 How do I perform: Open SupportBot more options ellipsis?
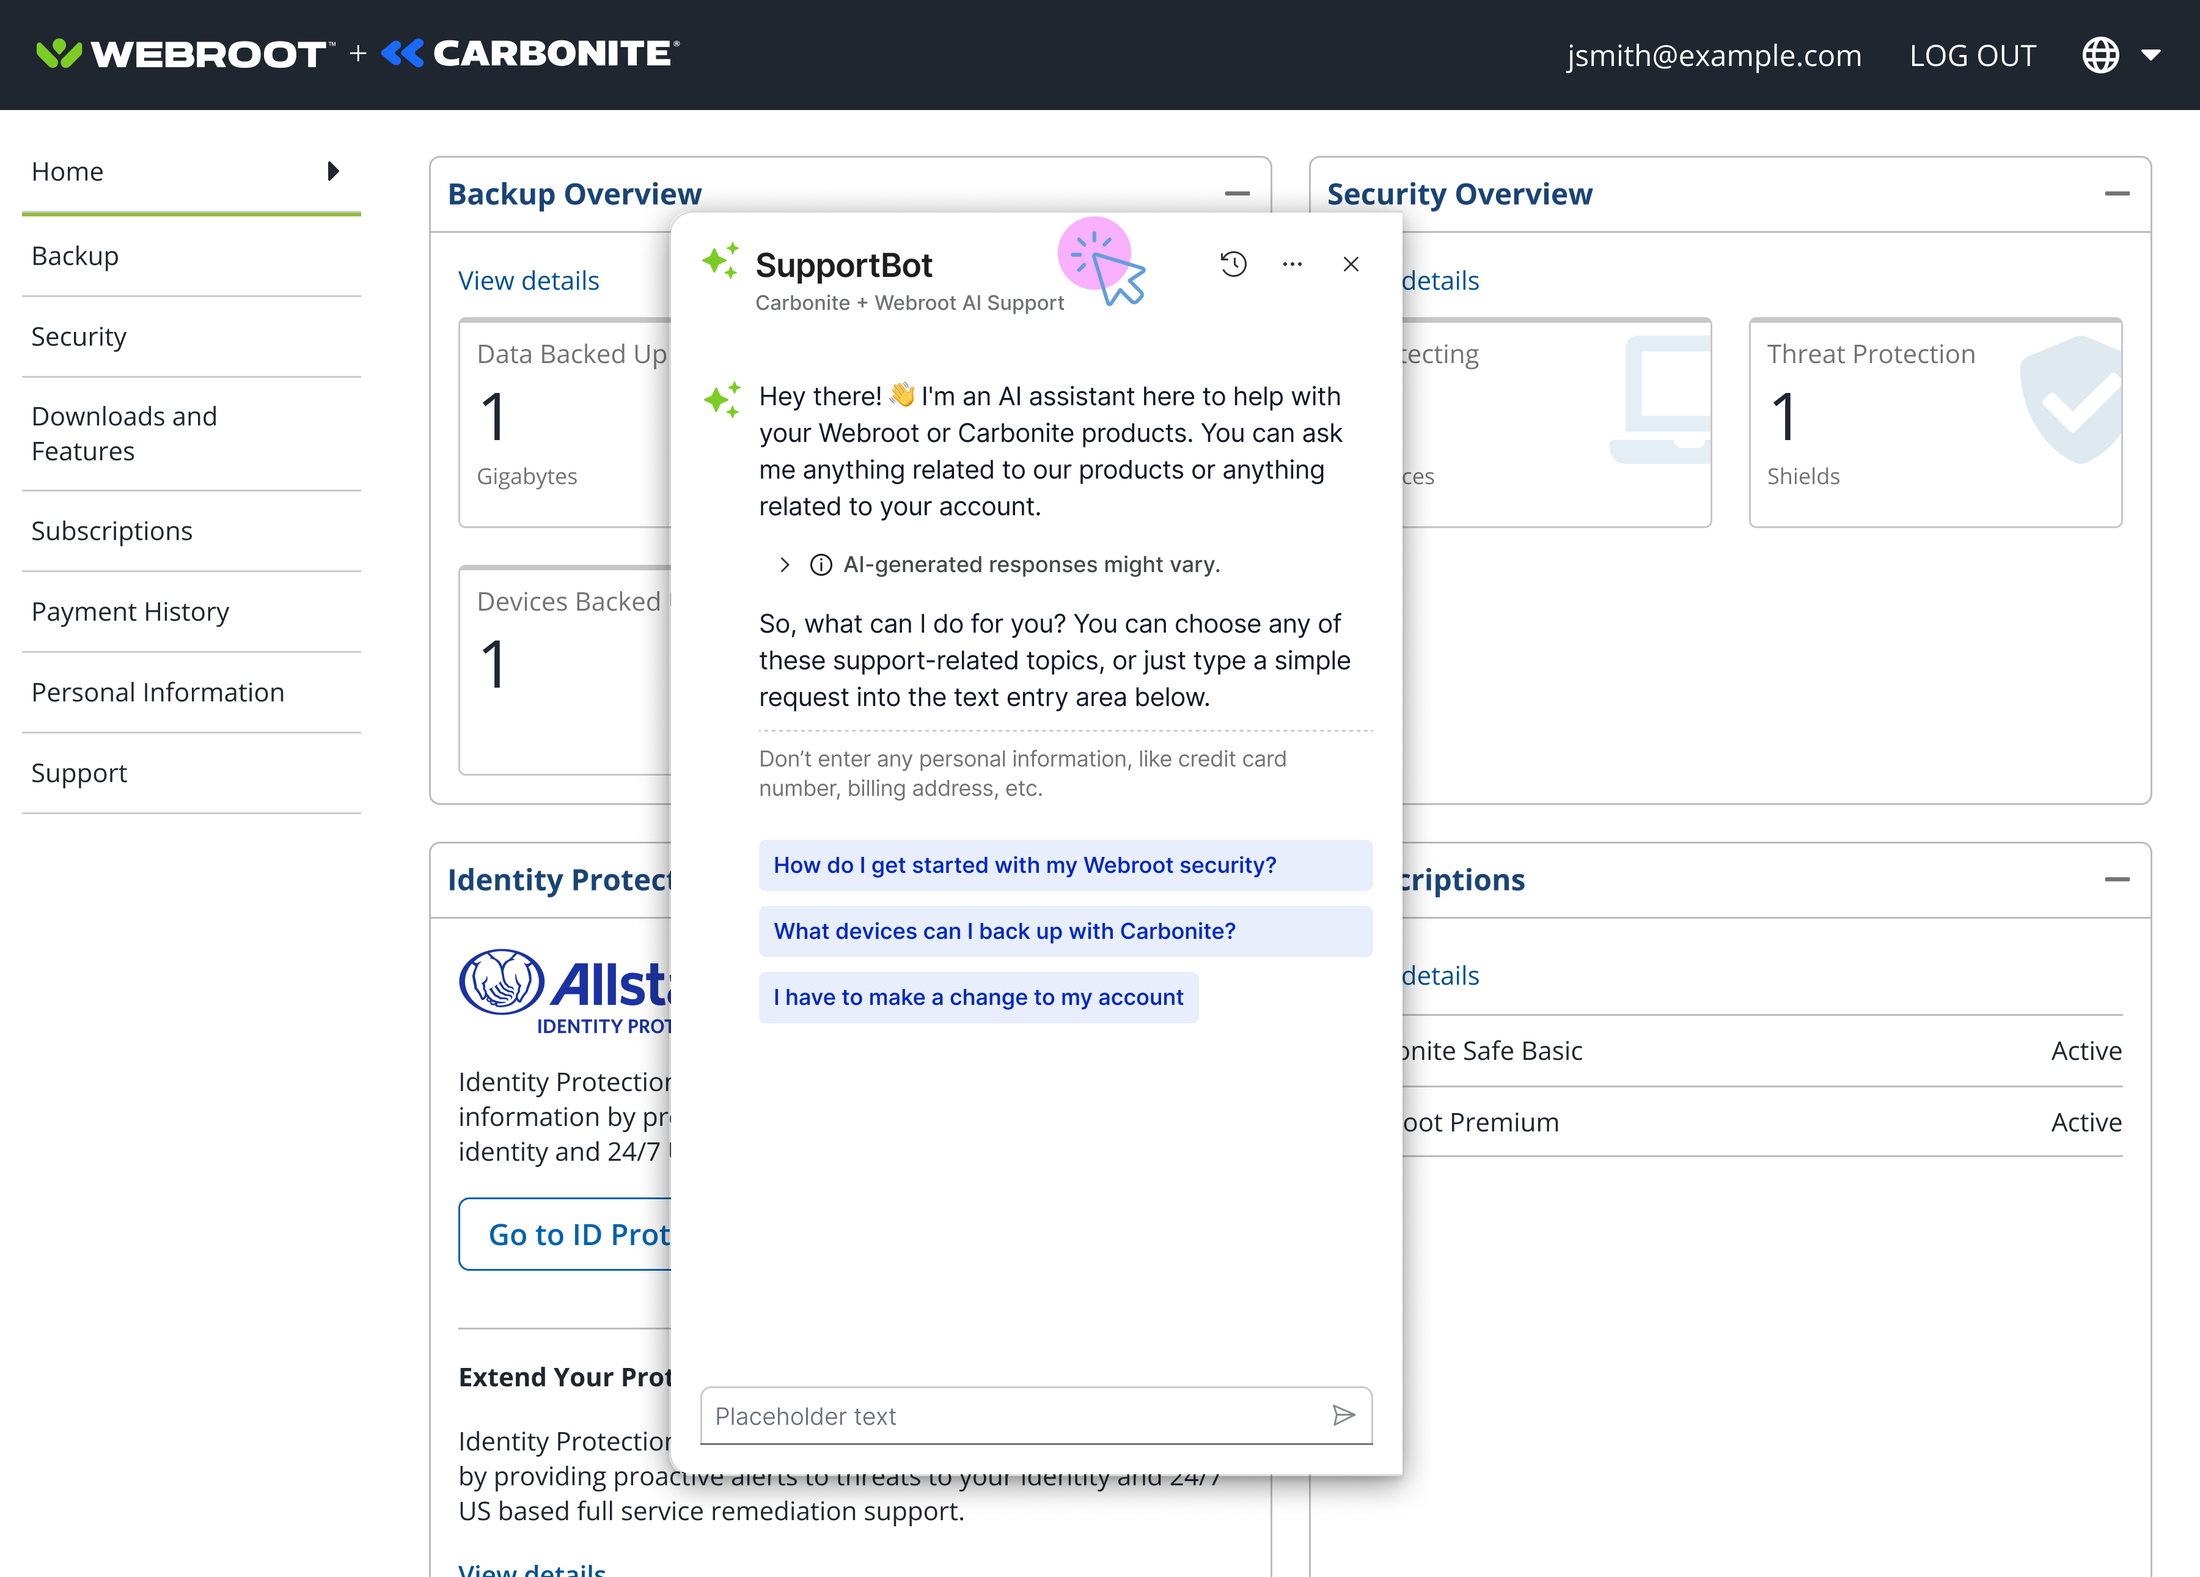coord(1292,264)
